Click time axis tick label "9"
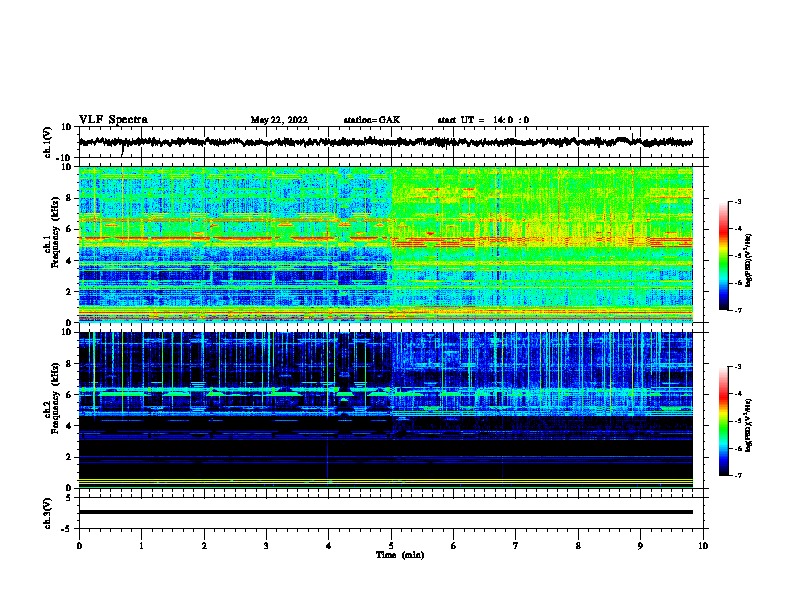792x612 pixels. click(640, 546)
